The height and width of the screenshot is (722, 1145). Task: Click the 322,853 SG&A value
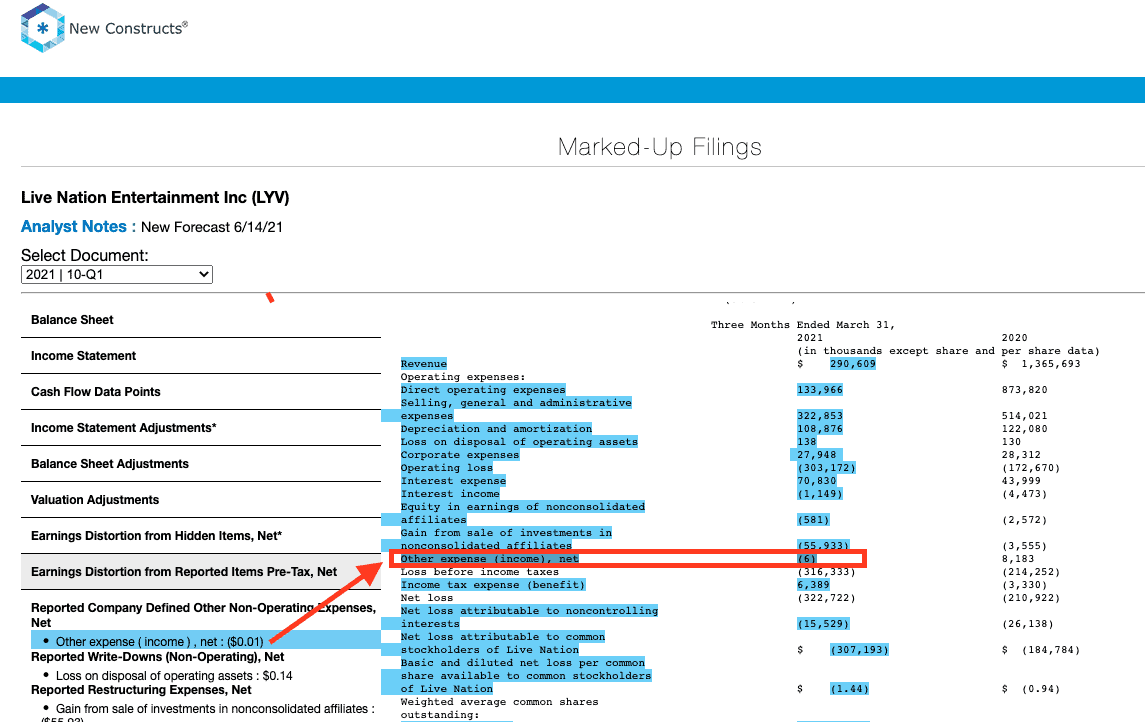coord(819,415)
